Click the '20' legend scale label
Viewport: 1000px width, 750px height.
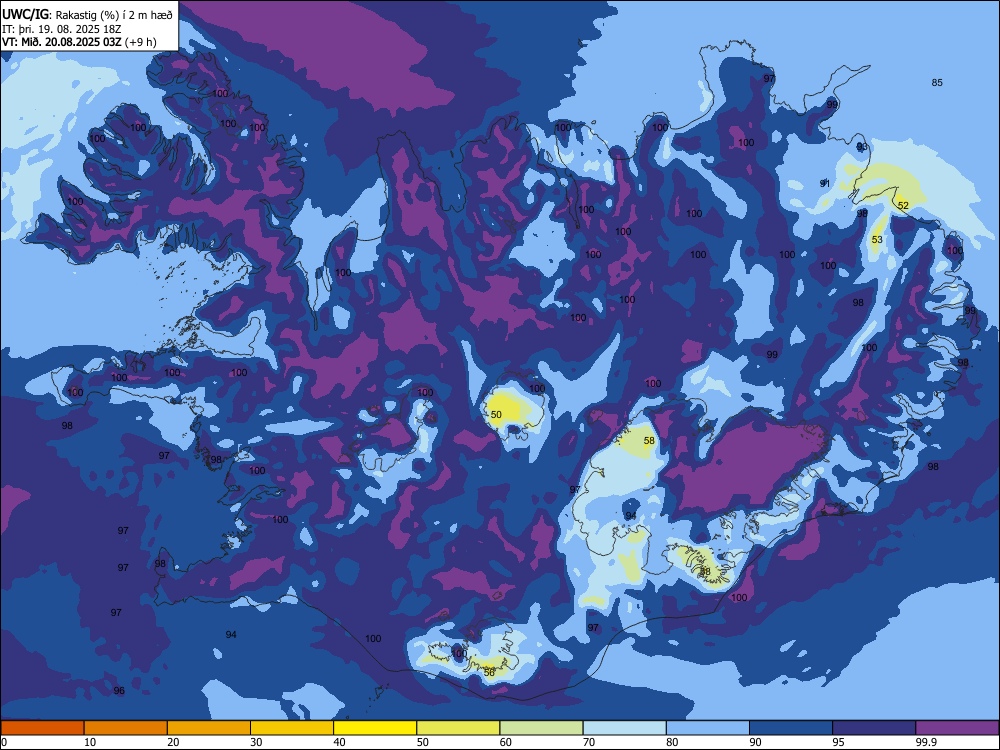click(173, 742)
